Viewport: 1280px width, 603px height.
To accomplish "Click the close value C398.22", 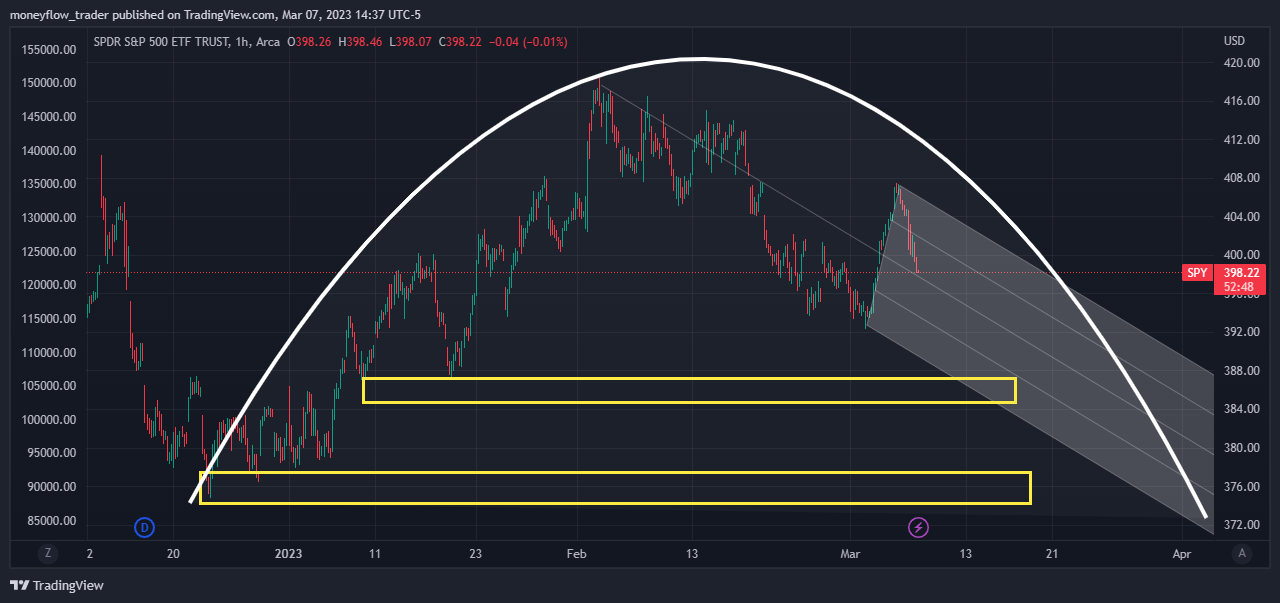I will point(461,42).
